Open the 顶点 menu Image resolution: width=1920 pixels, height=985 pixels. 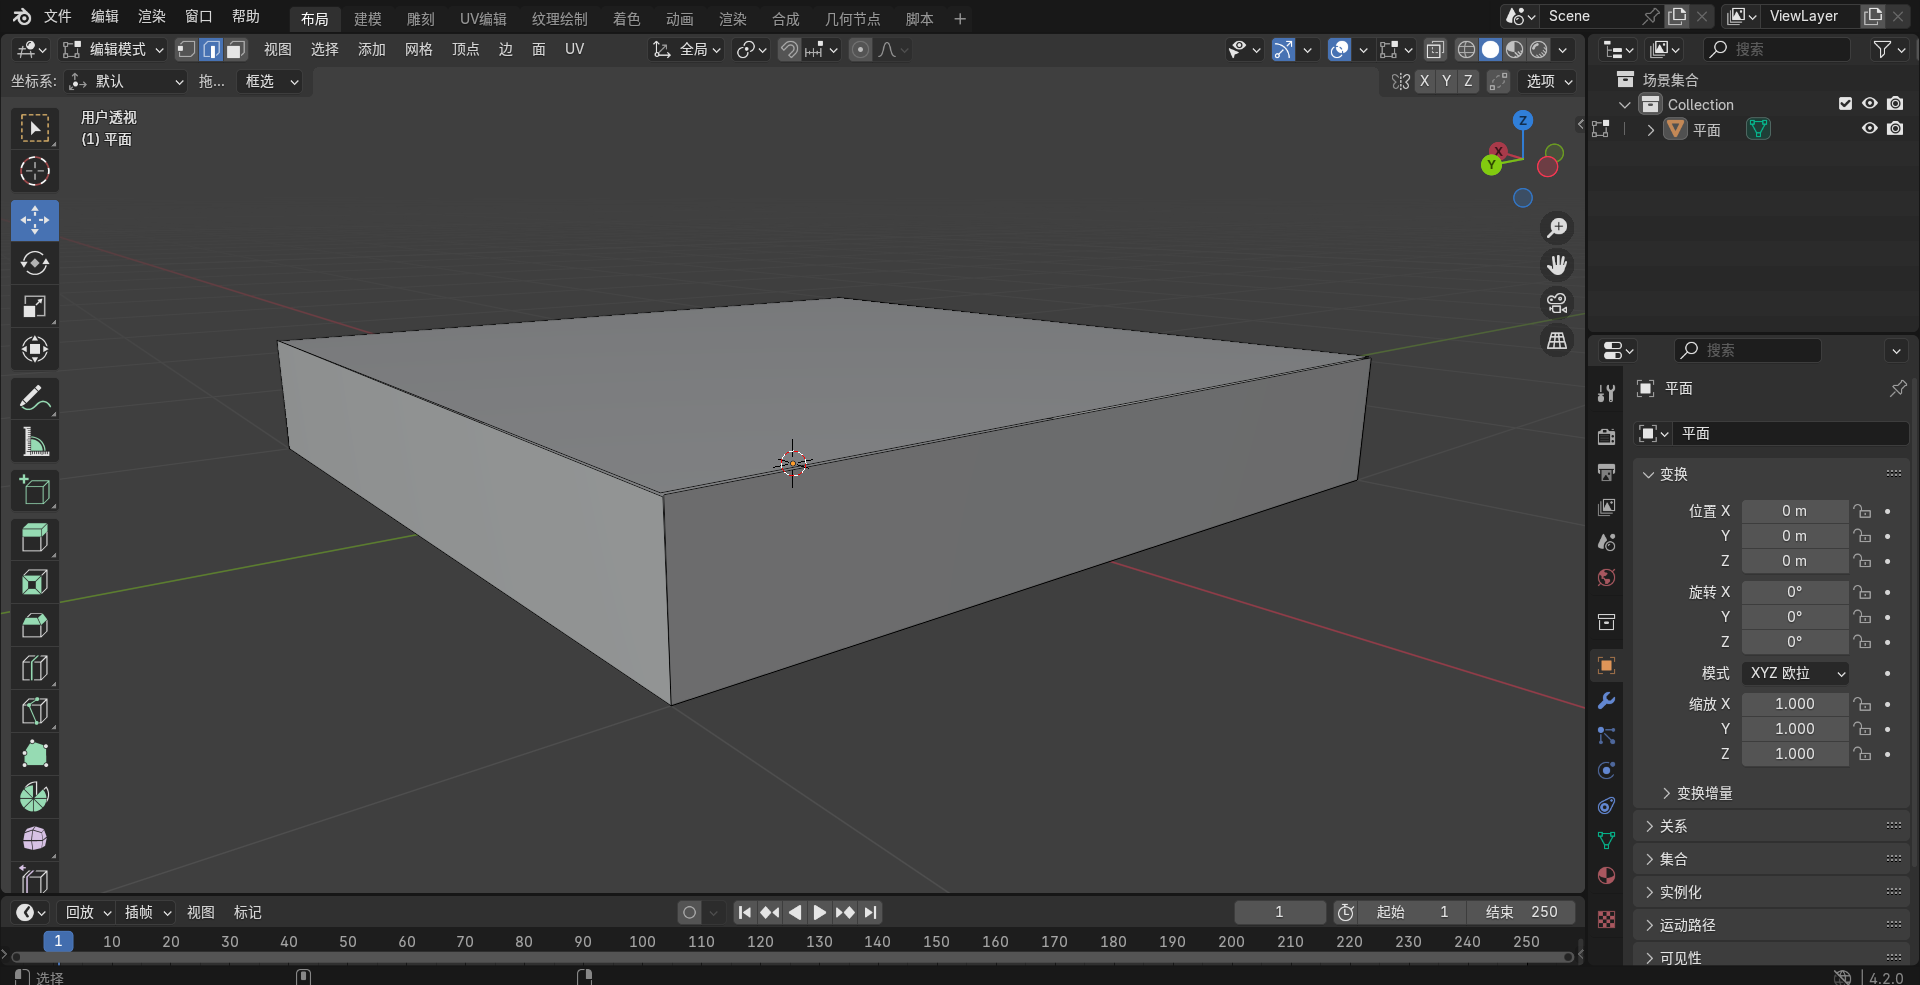tap(466, 49)
